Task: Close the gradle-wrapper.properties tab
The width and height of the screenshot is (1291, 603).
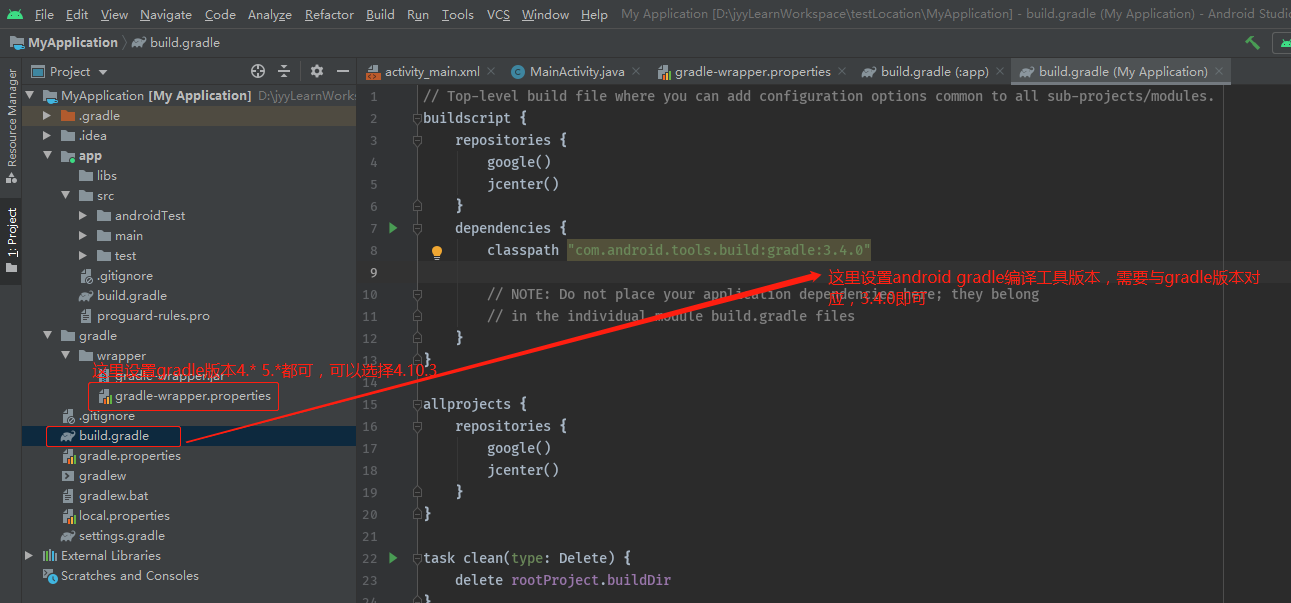Action: [842, 72]
